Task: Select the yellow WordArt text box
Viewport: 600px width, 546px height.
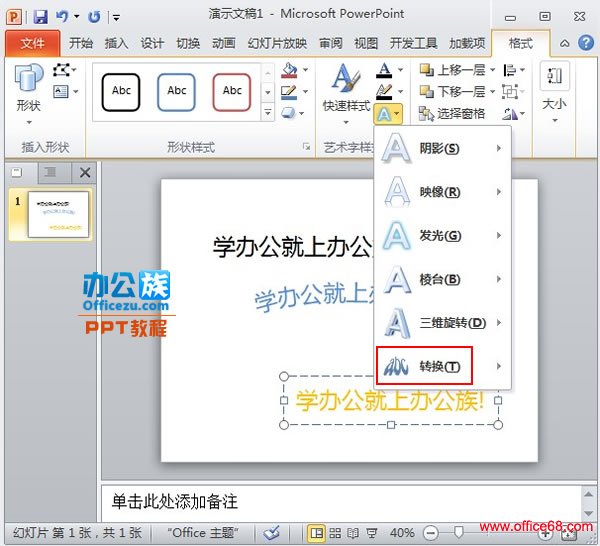Action: (x=391, y=401)
